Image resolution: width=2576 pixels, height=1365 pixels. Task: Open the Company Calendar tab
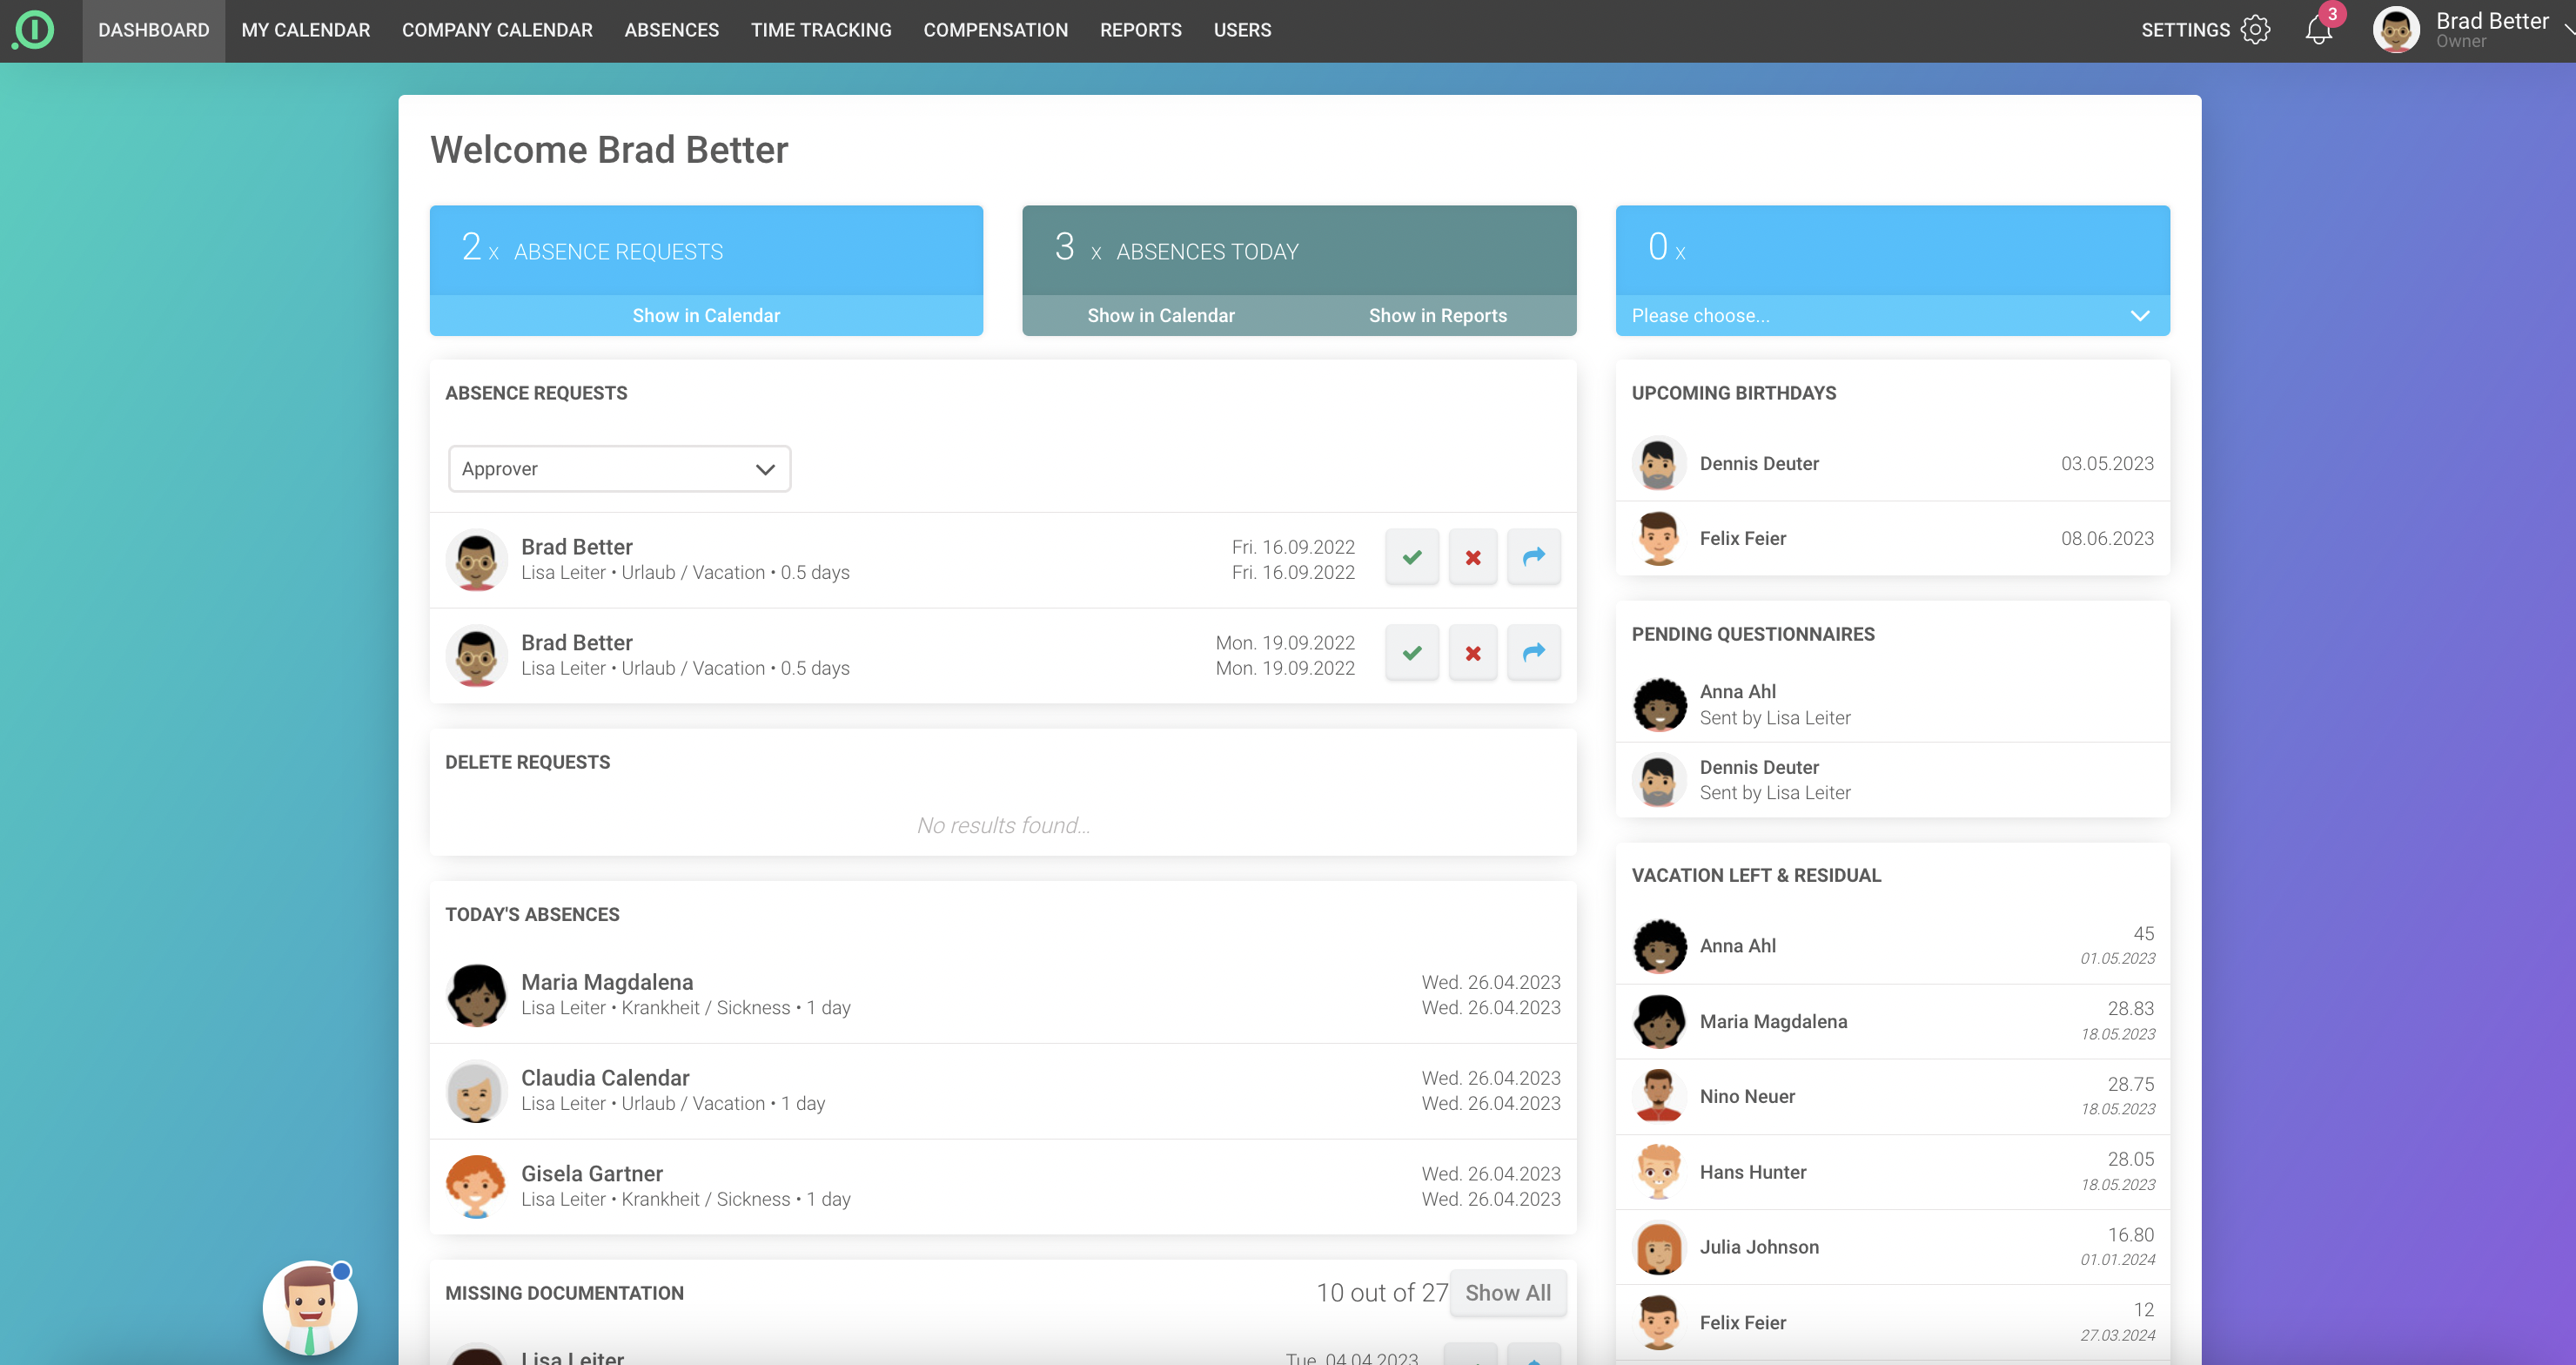point(497,30)
